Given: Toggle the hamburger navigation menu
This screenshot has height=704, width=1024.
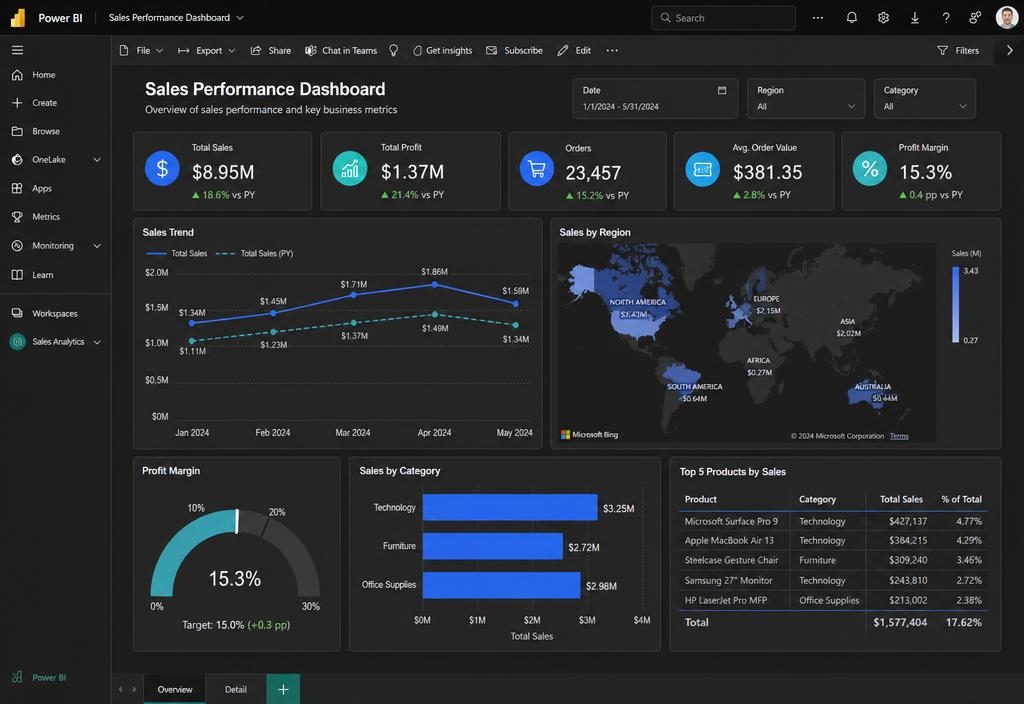Looking at the screenshot, I should tap(18, 50).
